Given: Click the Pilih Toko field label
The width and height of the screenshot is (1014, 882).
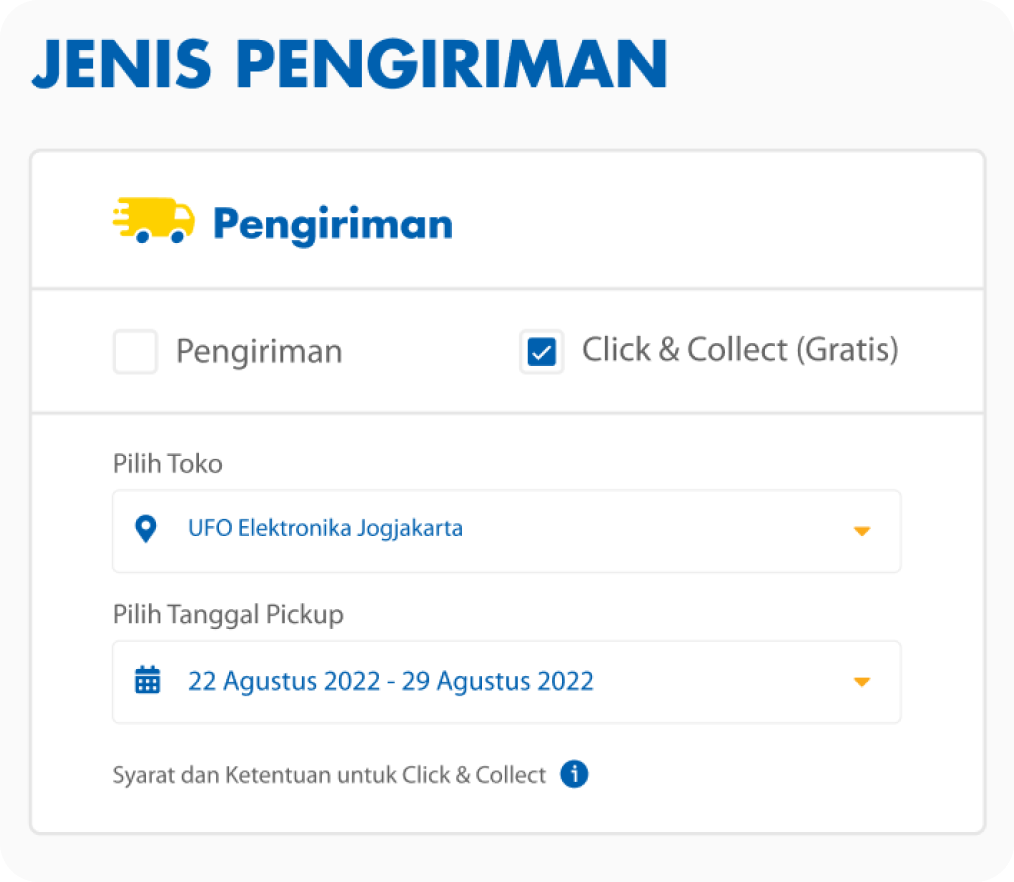Looking at the screenshot, I should click(167, 464).
